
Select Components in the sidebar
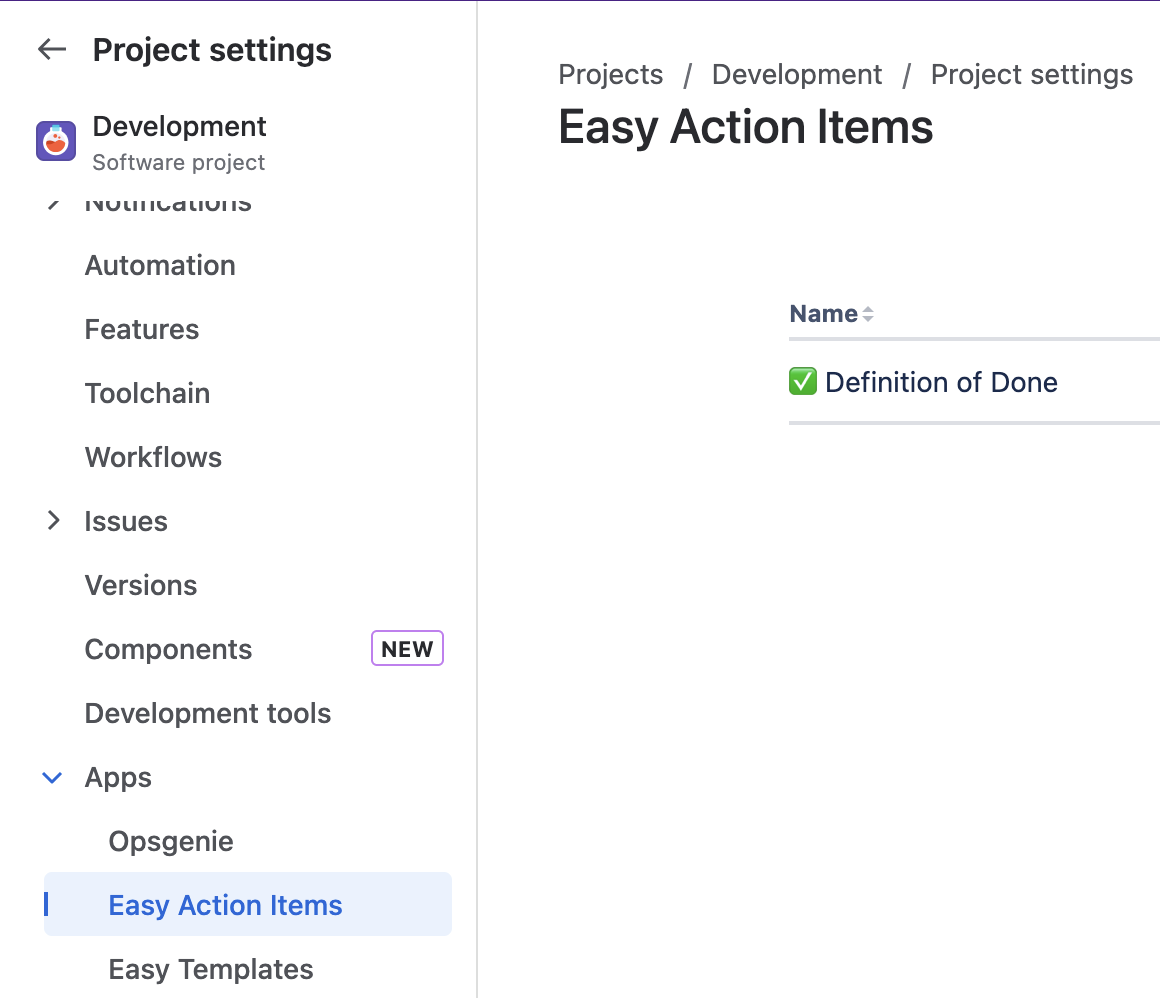point(168,649)
